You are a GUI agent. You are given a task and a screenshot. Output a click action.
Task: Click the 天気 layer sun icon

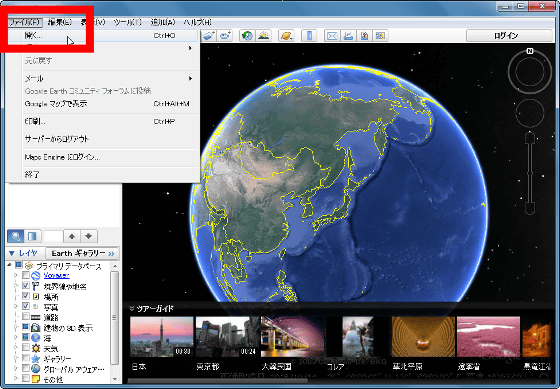(x=36, y=348)
